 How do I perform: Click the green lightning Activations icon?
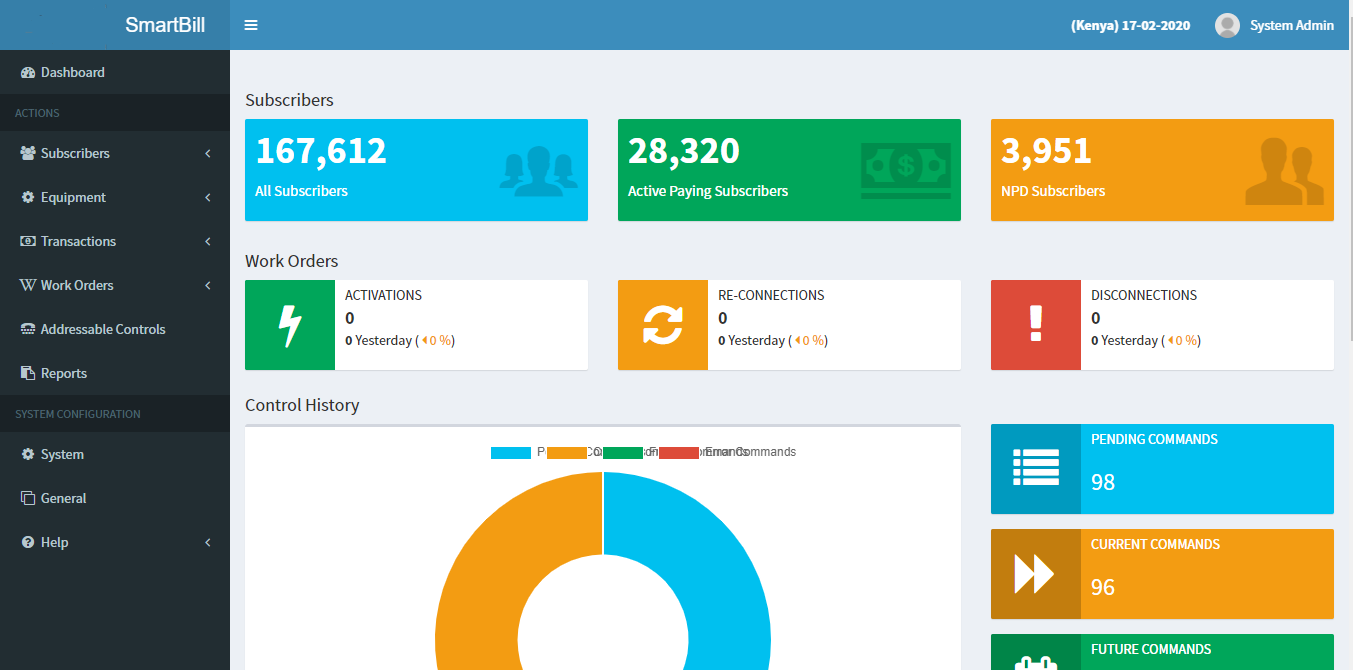290,325
